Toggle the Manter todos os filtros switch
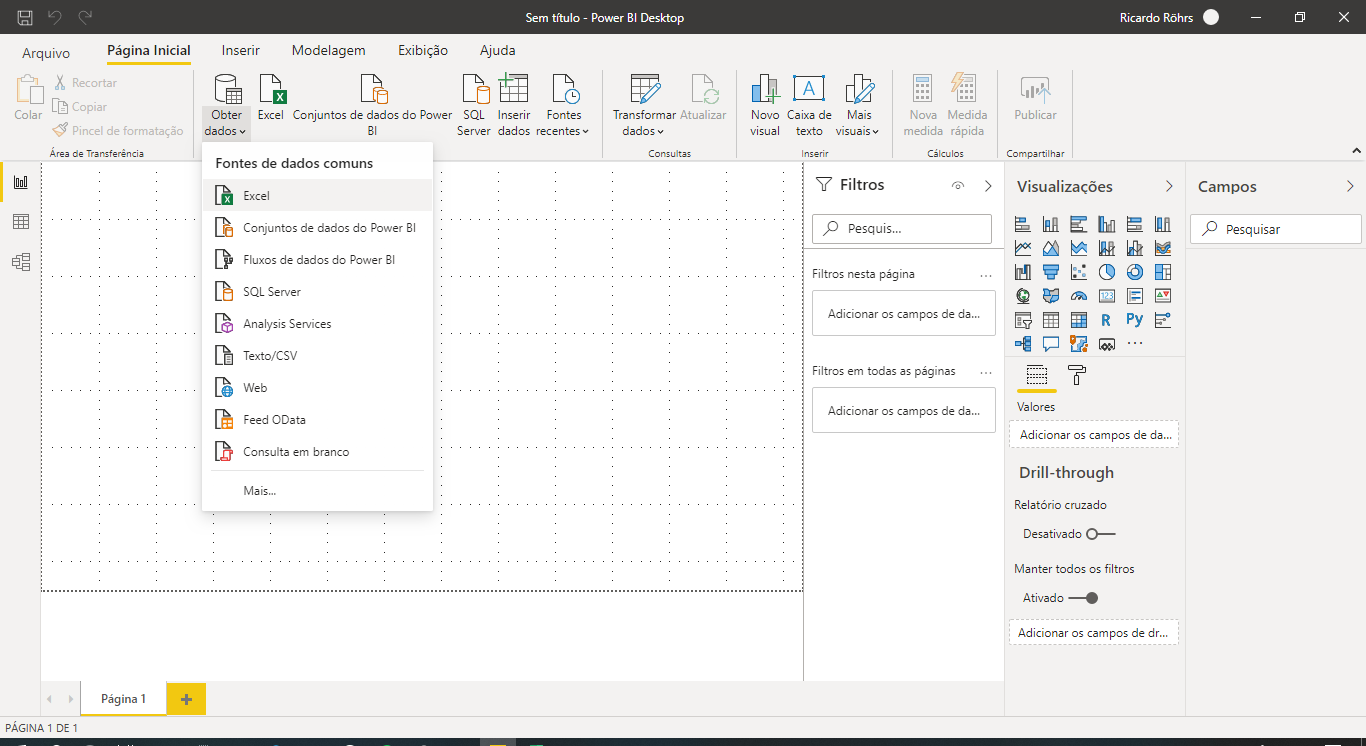Image resolution: width=1366 pixels, height=746 pixels. [x=1083, y=598]
